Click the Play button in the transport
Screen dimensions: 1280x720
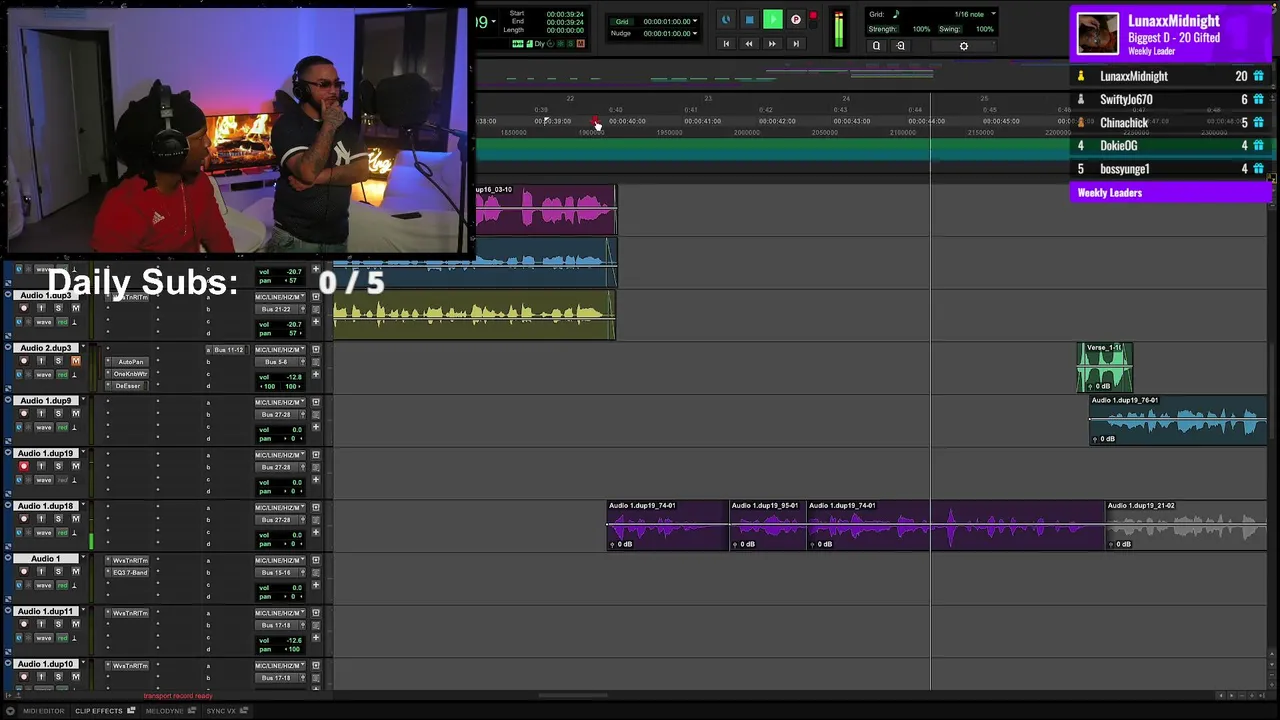[x=773, y=19]
